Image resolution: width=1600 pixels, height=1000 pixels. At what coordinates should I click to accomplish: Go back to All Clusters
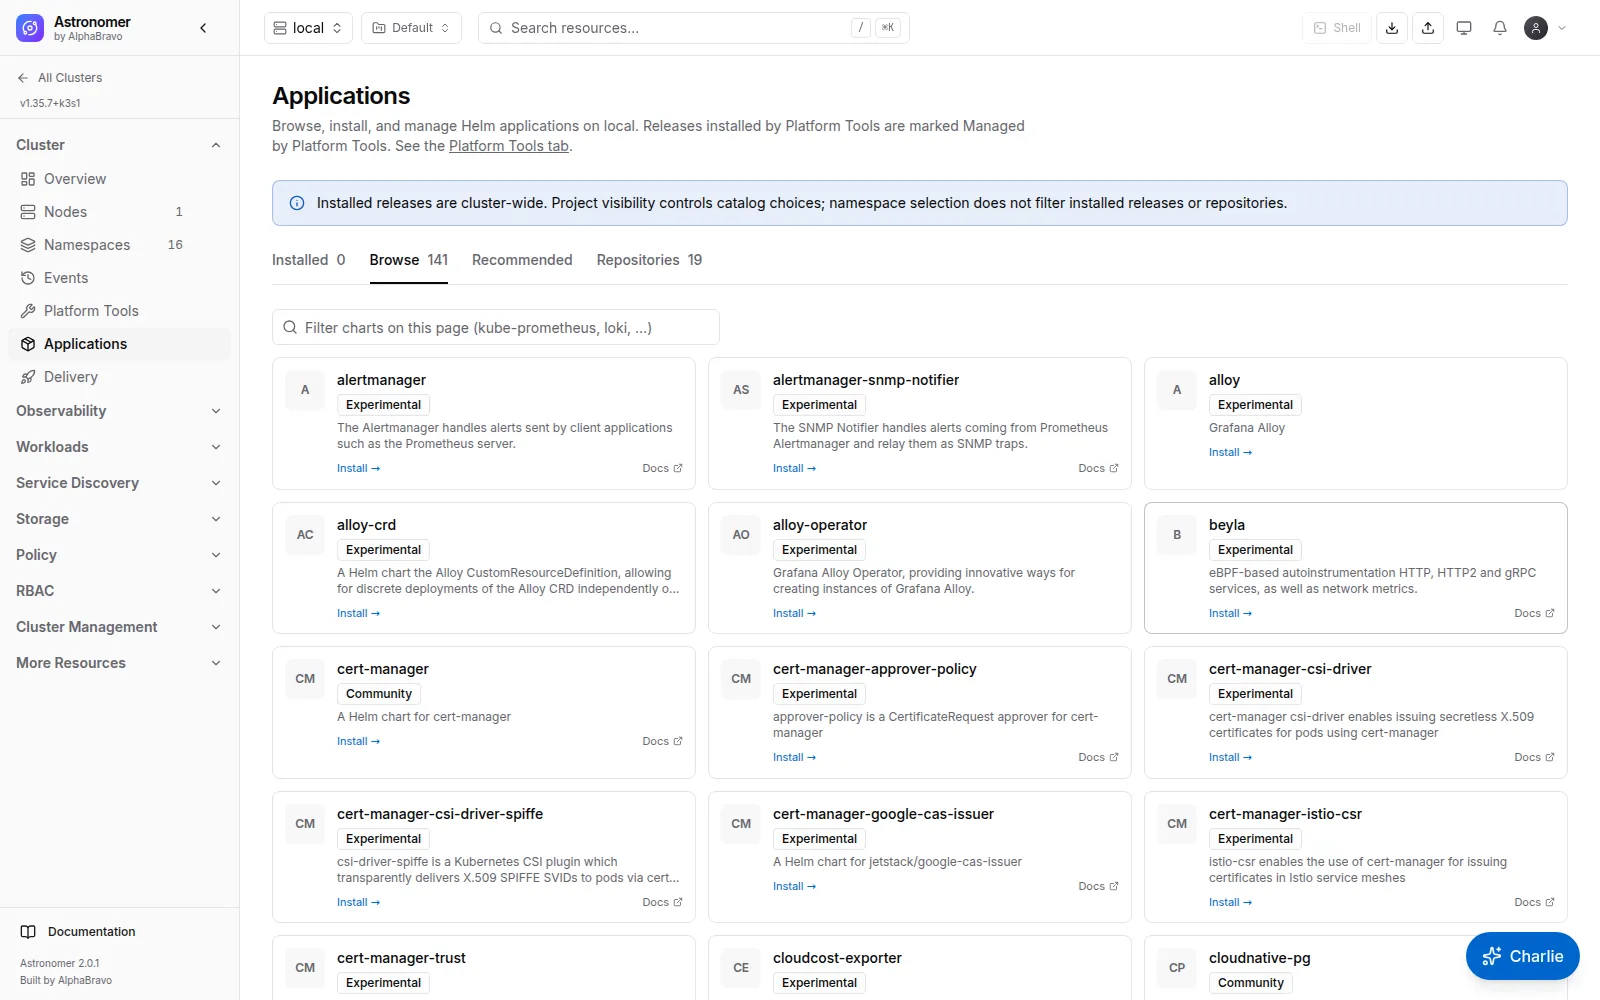tap(60, 78)
